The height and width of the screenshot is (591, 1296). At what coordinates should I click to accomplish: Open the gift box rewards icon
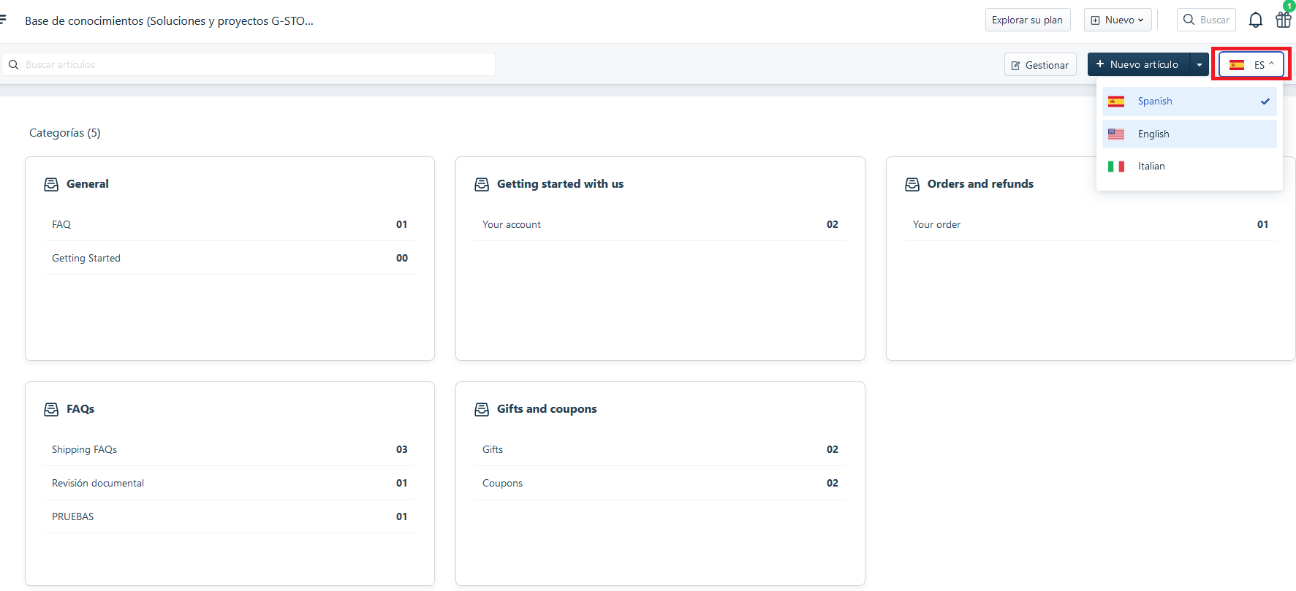1283,20
